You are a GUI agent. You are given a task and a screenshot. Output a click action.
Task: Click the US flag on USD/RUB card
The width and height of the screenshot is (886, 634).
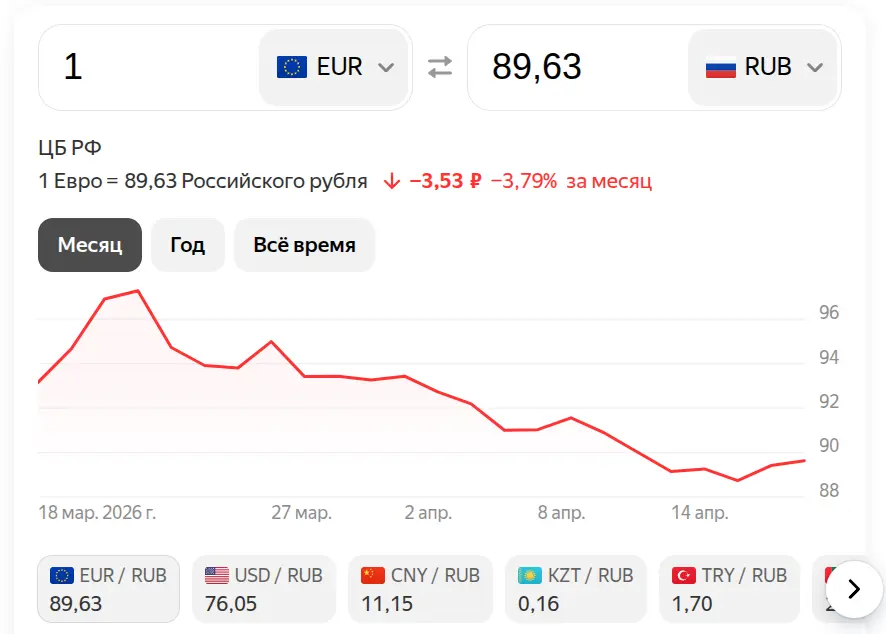[x=214, y=575]
